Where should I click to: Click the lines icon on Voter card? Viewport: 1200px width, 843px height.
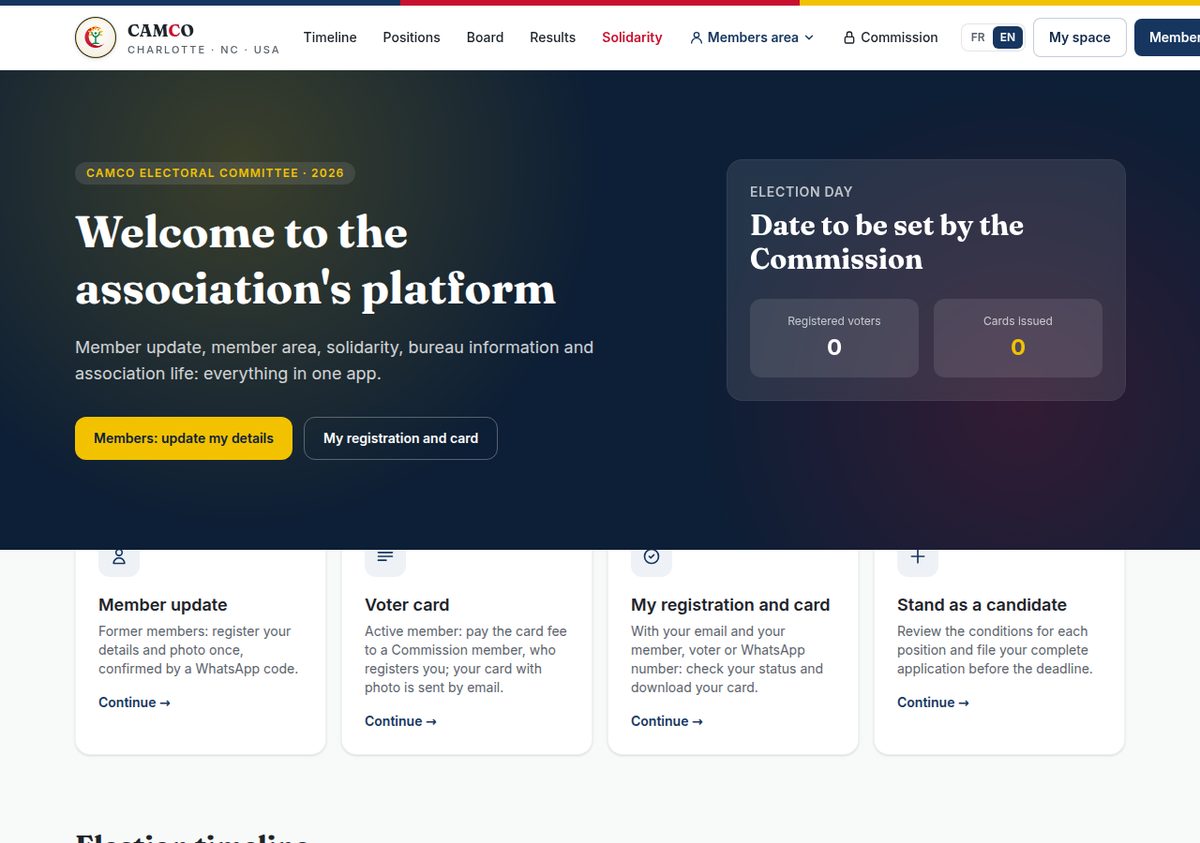(385, 557)
